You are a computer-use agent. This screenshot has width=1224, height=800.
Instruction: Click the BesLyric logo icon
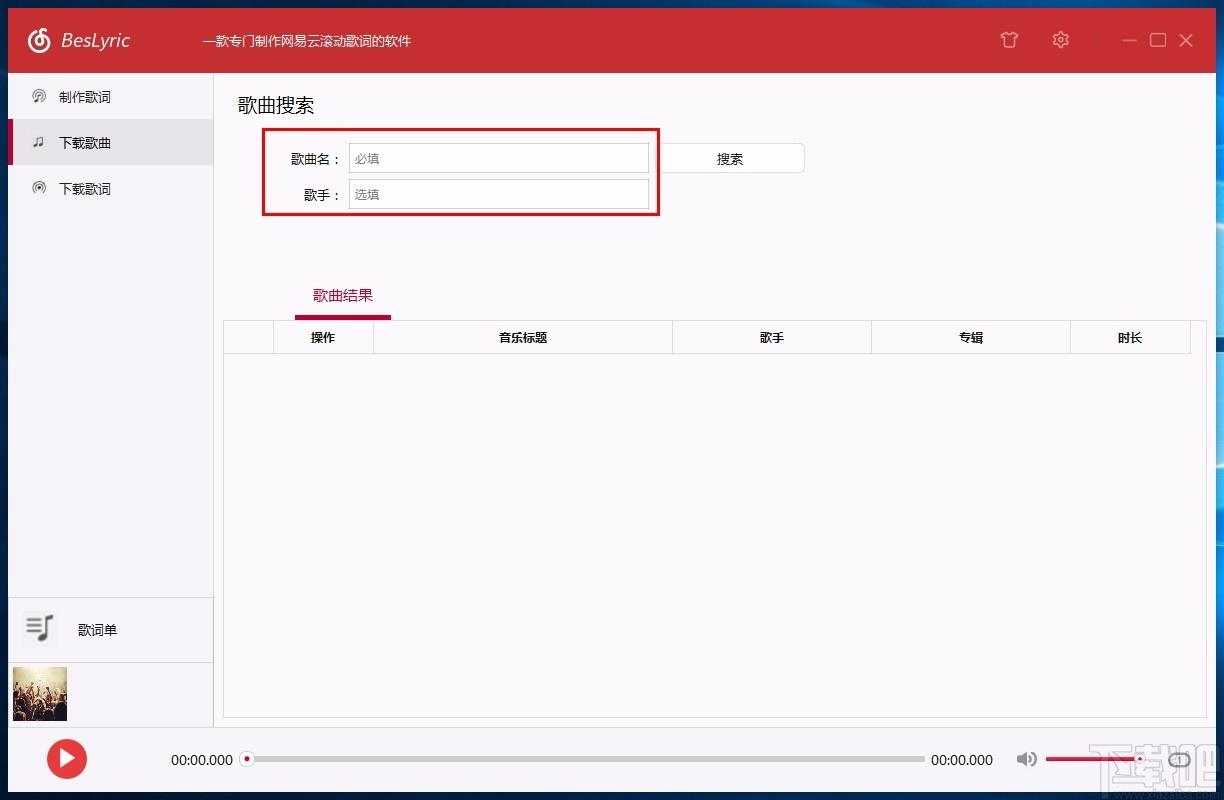click(39, 40)
